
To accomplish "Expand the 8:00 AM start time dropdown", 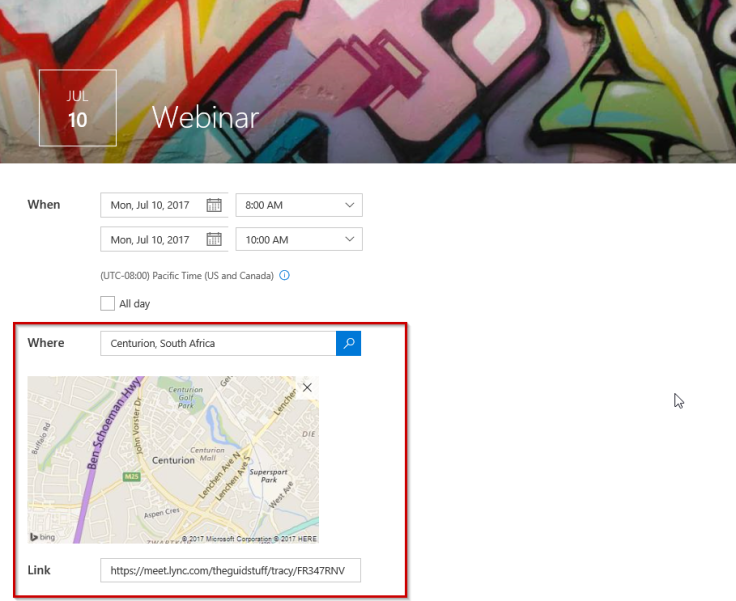I will [x=299, y=205].
